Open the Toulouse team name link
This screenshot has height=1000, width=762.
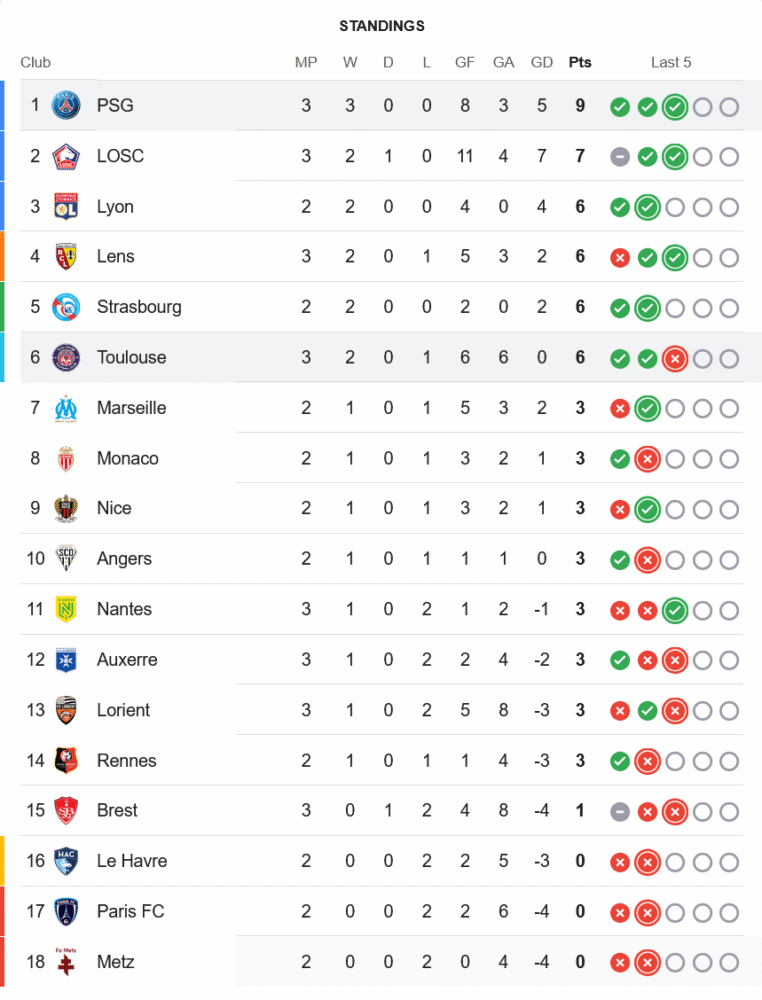click(x=131, y=357)
